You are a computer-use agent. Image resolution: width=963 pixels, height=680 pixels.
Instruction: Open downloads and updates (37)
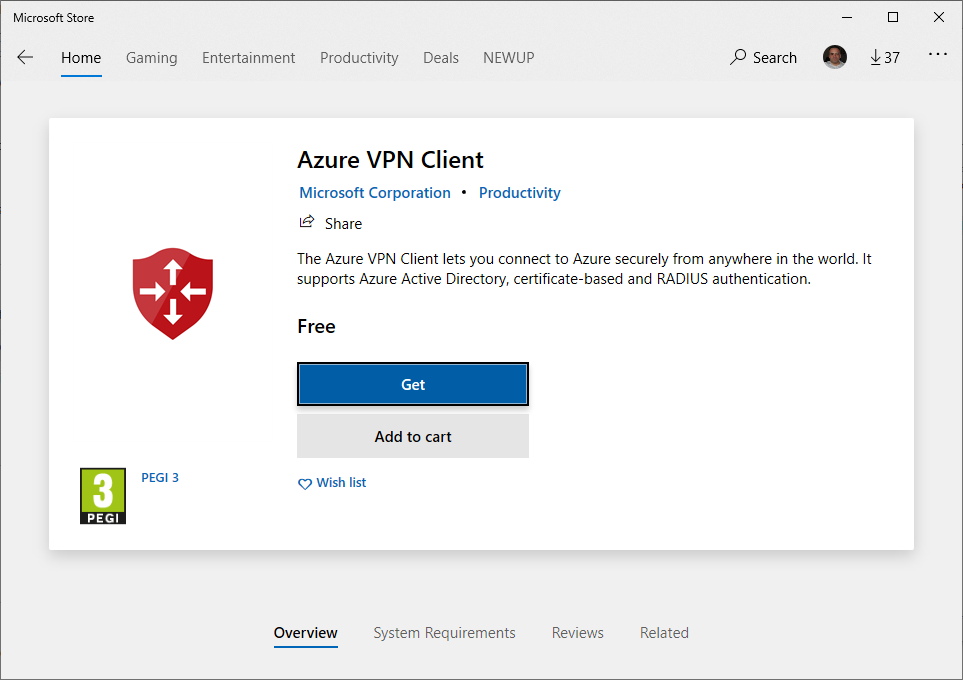(885, 58)
